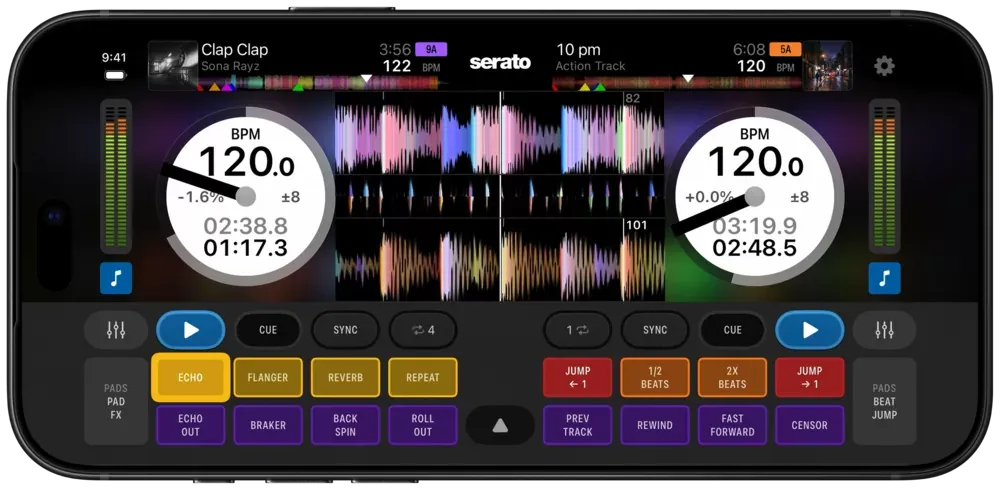Tap left deck elapsed time 01:17.3
The height and width of the screenshot is (490, 1000).
coord(246,248)
